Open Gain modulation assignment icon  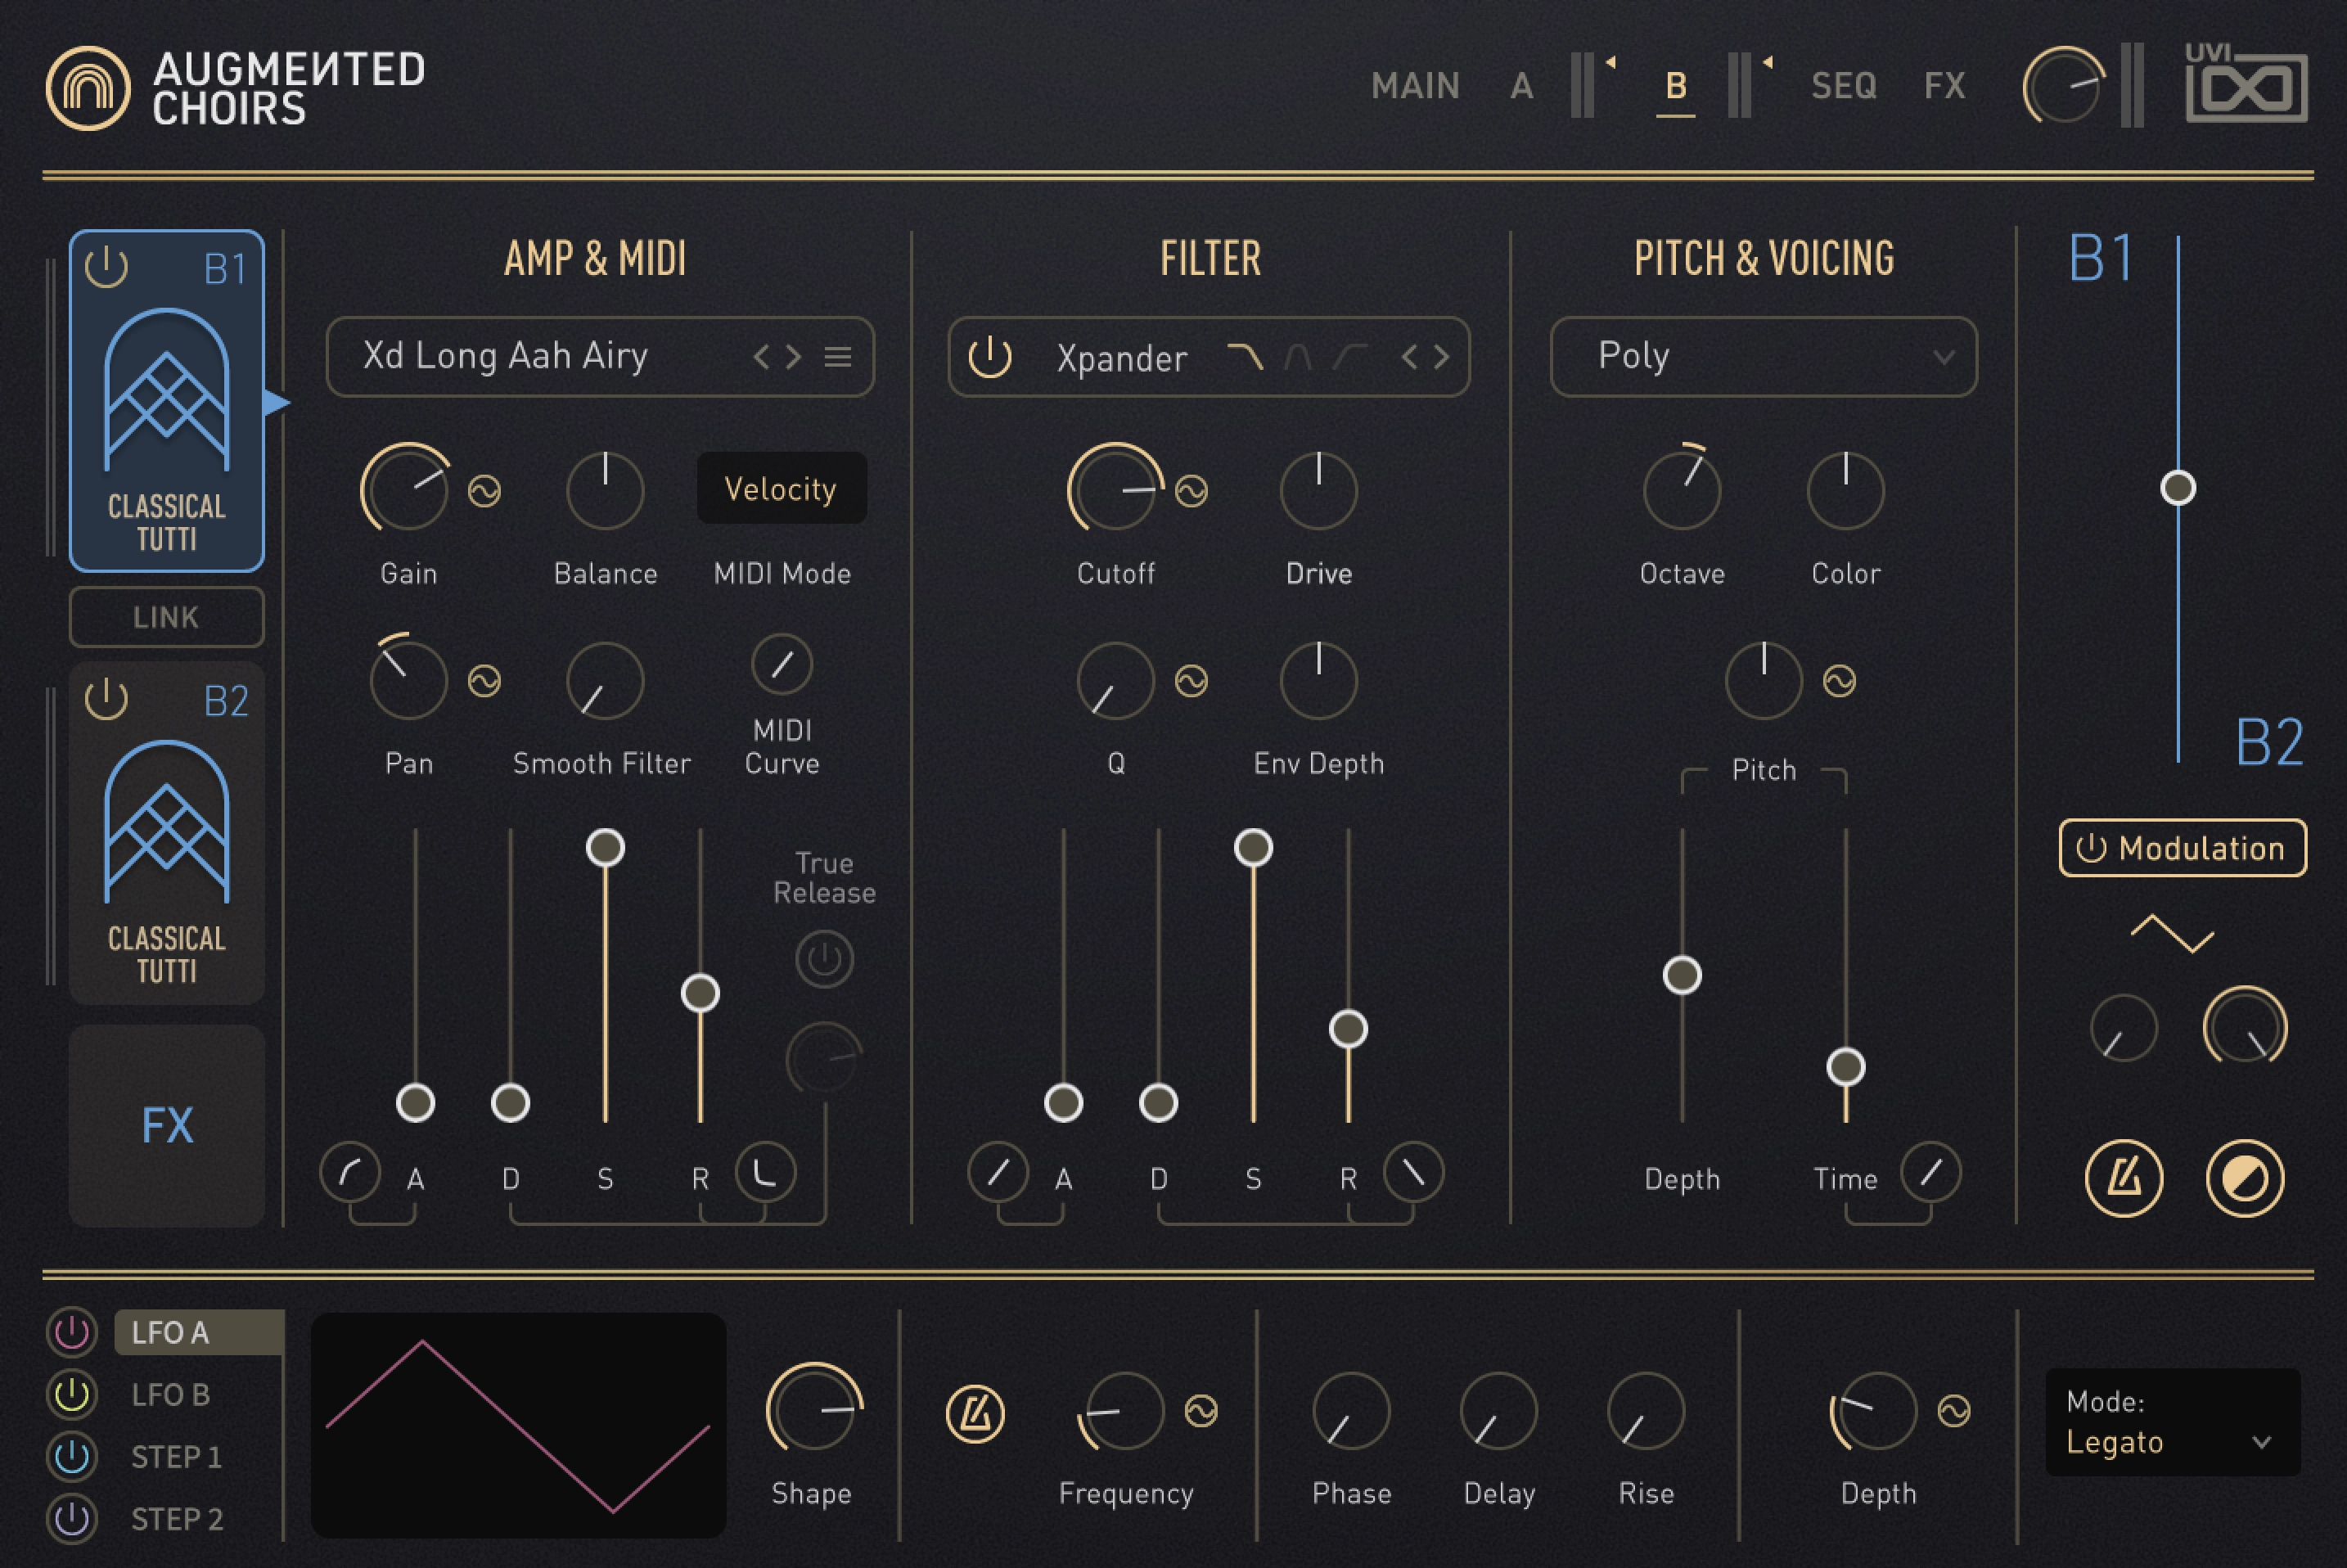click(485, 491)
